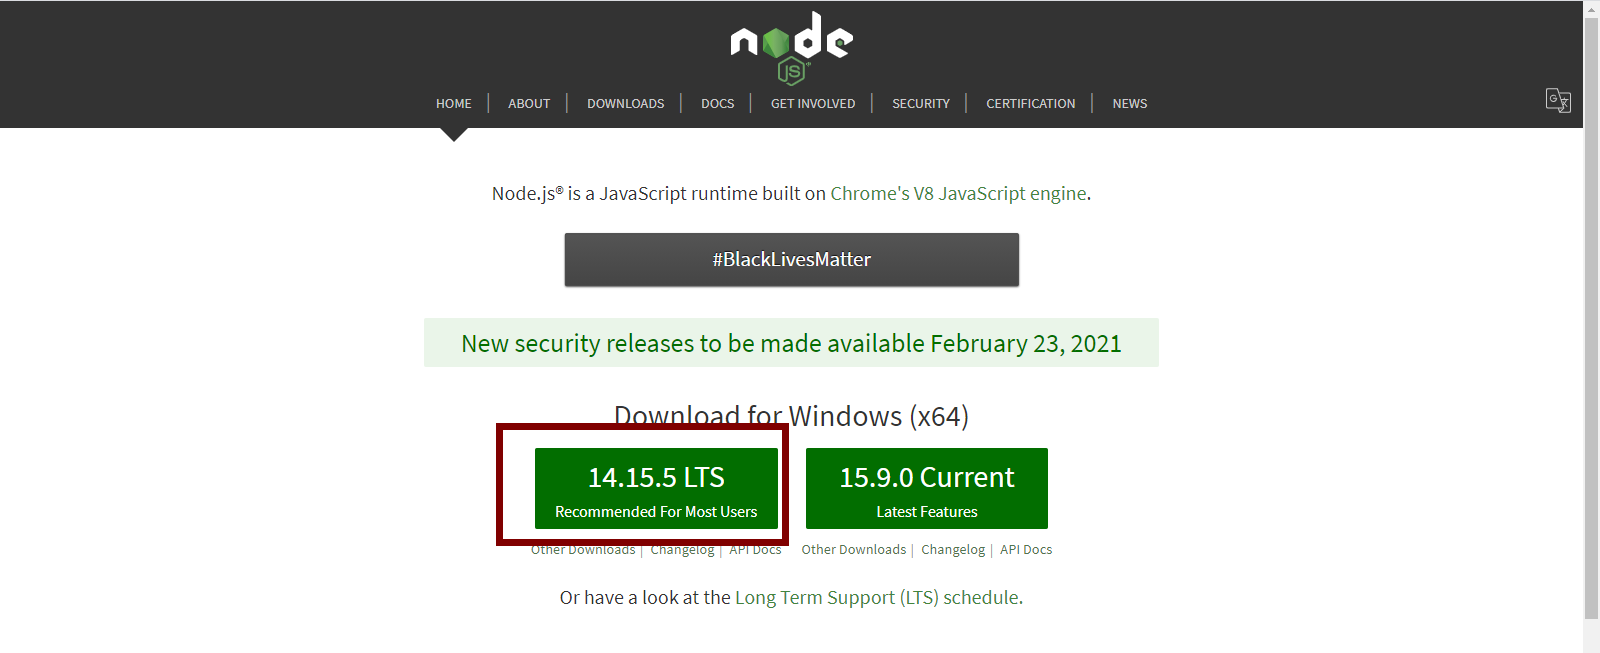This screenshot has width=1600, height=653.
Task: Open API Docs for Current version
Action: [1026, 549]
